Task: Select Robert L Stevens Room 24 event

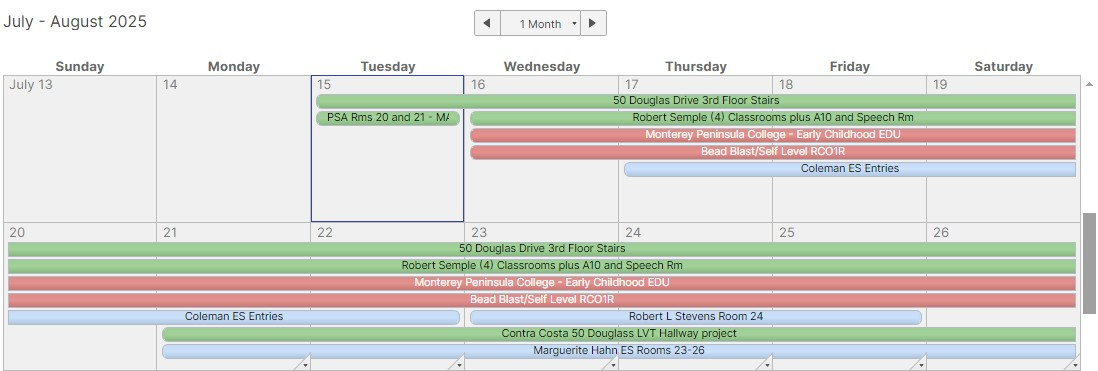Action: 695,317
